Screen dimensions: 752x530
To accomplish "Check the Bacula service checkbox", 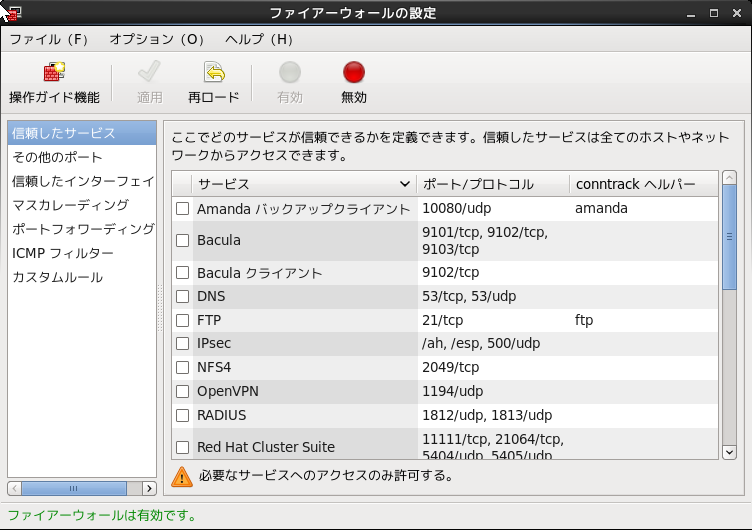I will (182, 240).
